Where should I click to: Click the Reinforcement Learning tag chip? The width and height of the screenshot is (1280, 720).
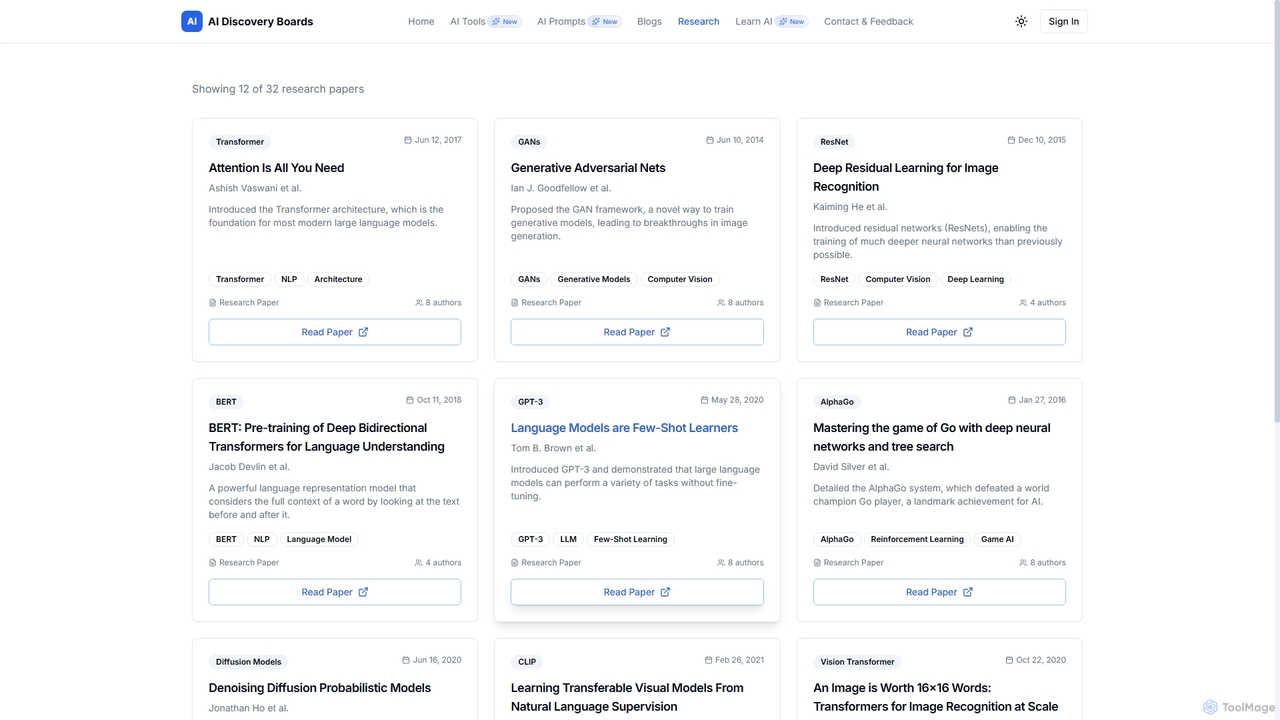tap(917, 539)
